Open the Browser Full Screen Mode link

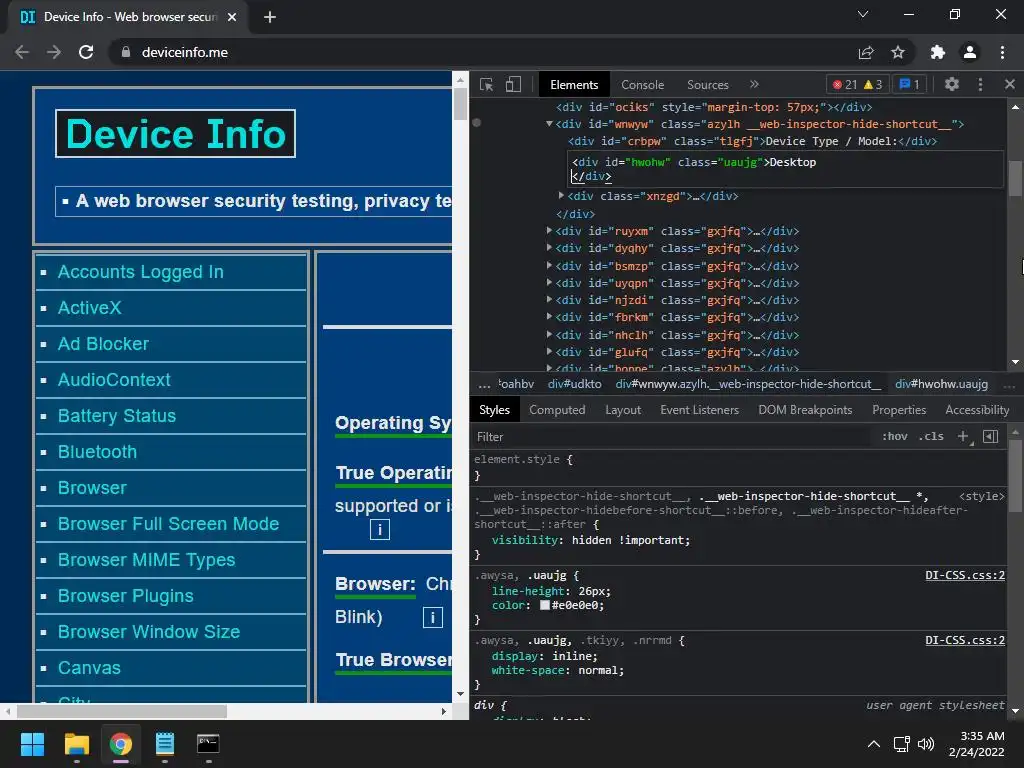pos(168,524)
